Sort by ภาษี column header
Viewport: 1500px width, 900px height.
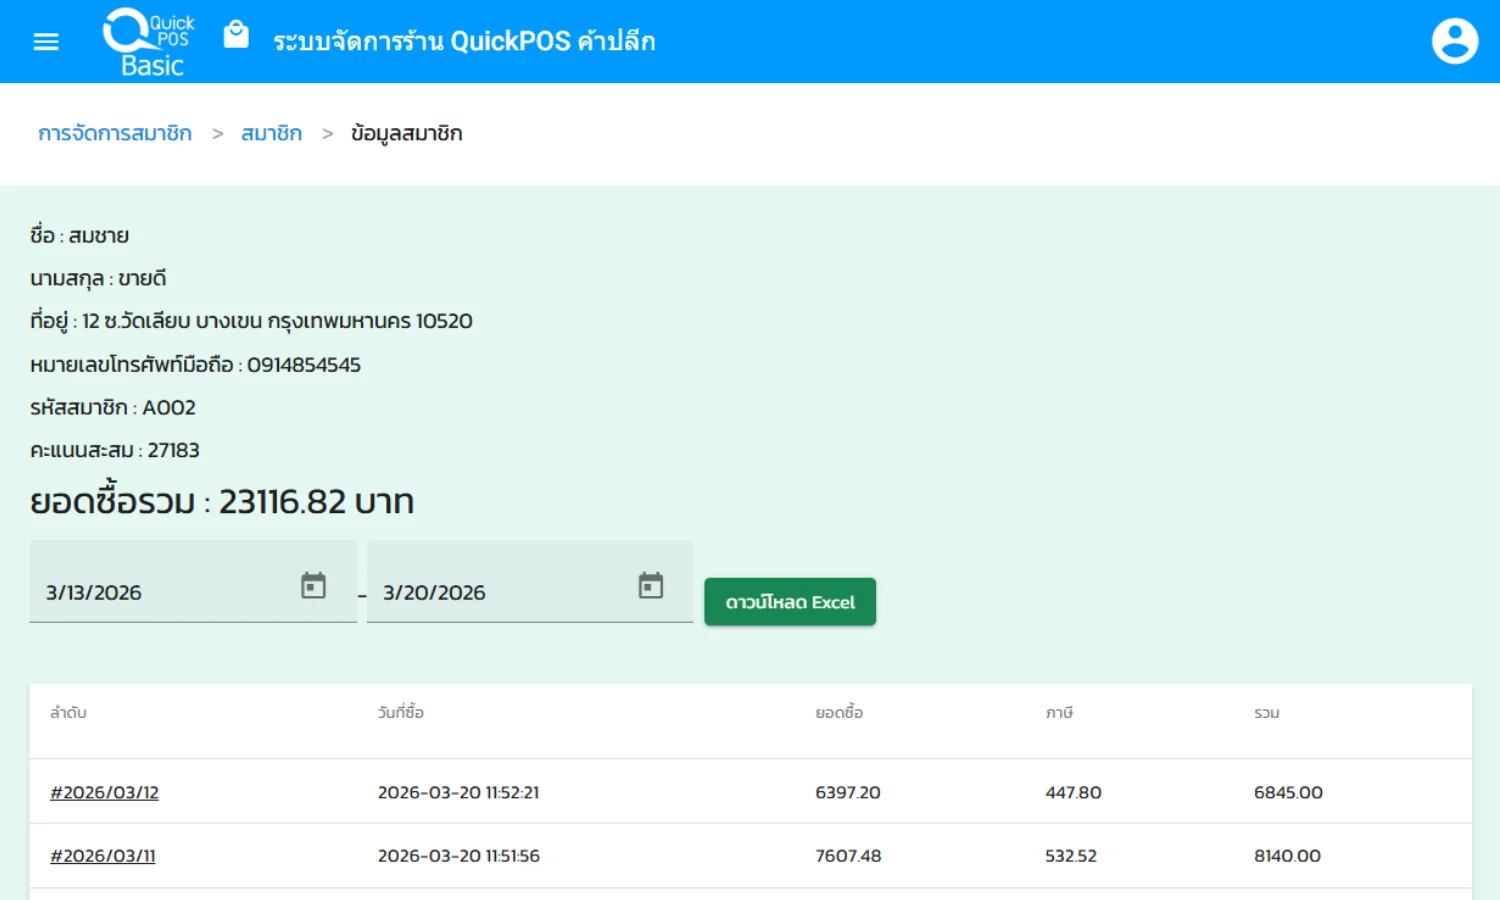point(1059,713)
